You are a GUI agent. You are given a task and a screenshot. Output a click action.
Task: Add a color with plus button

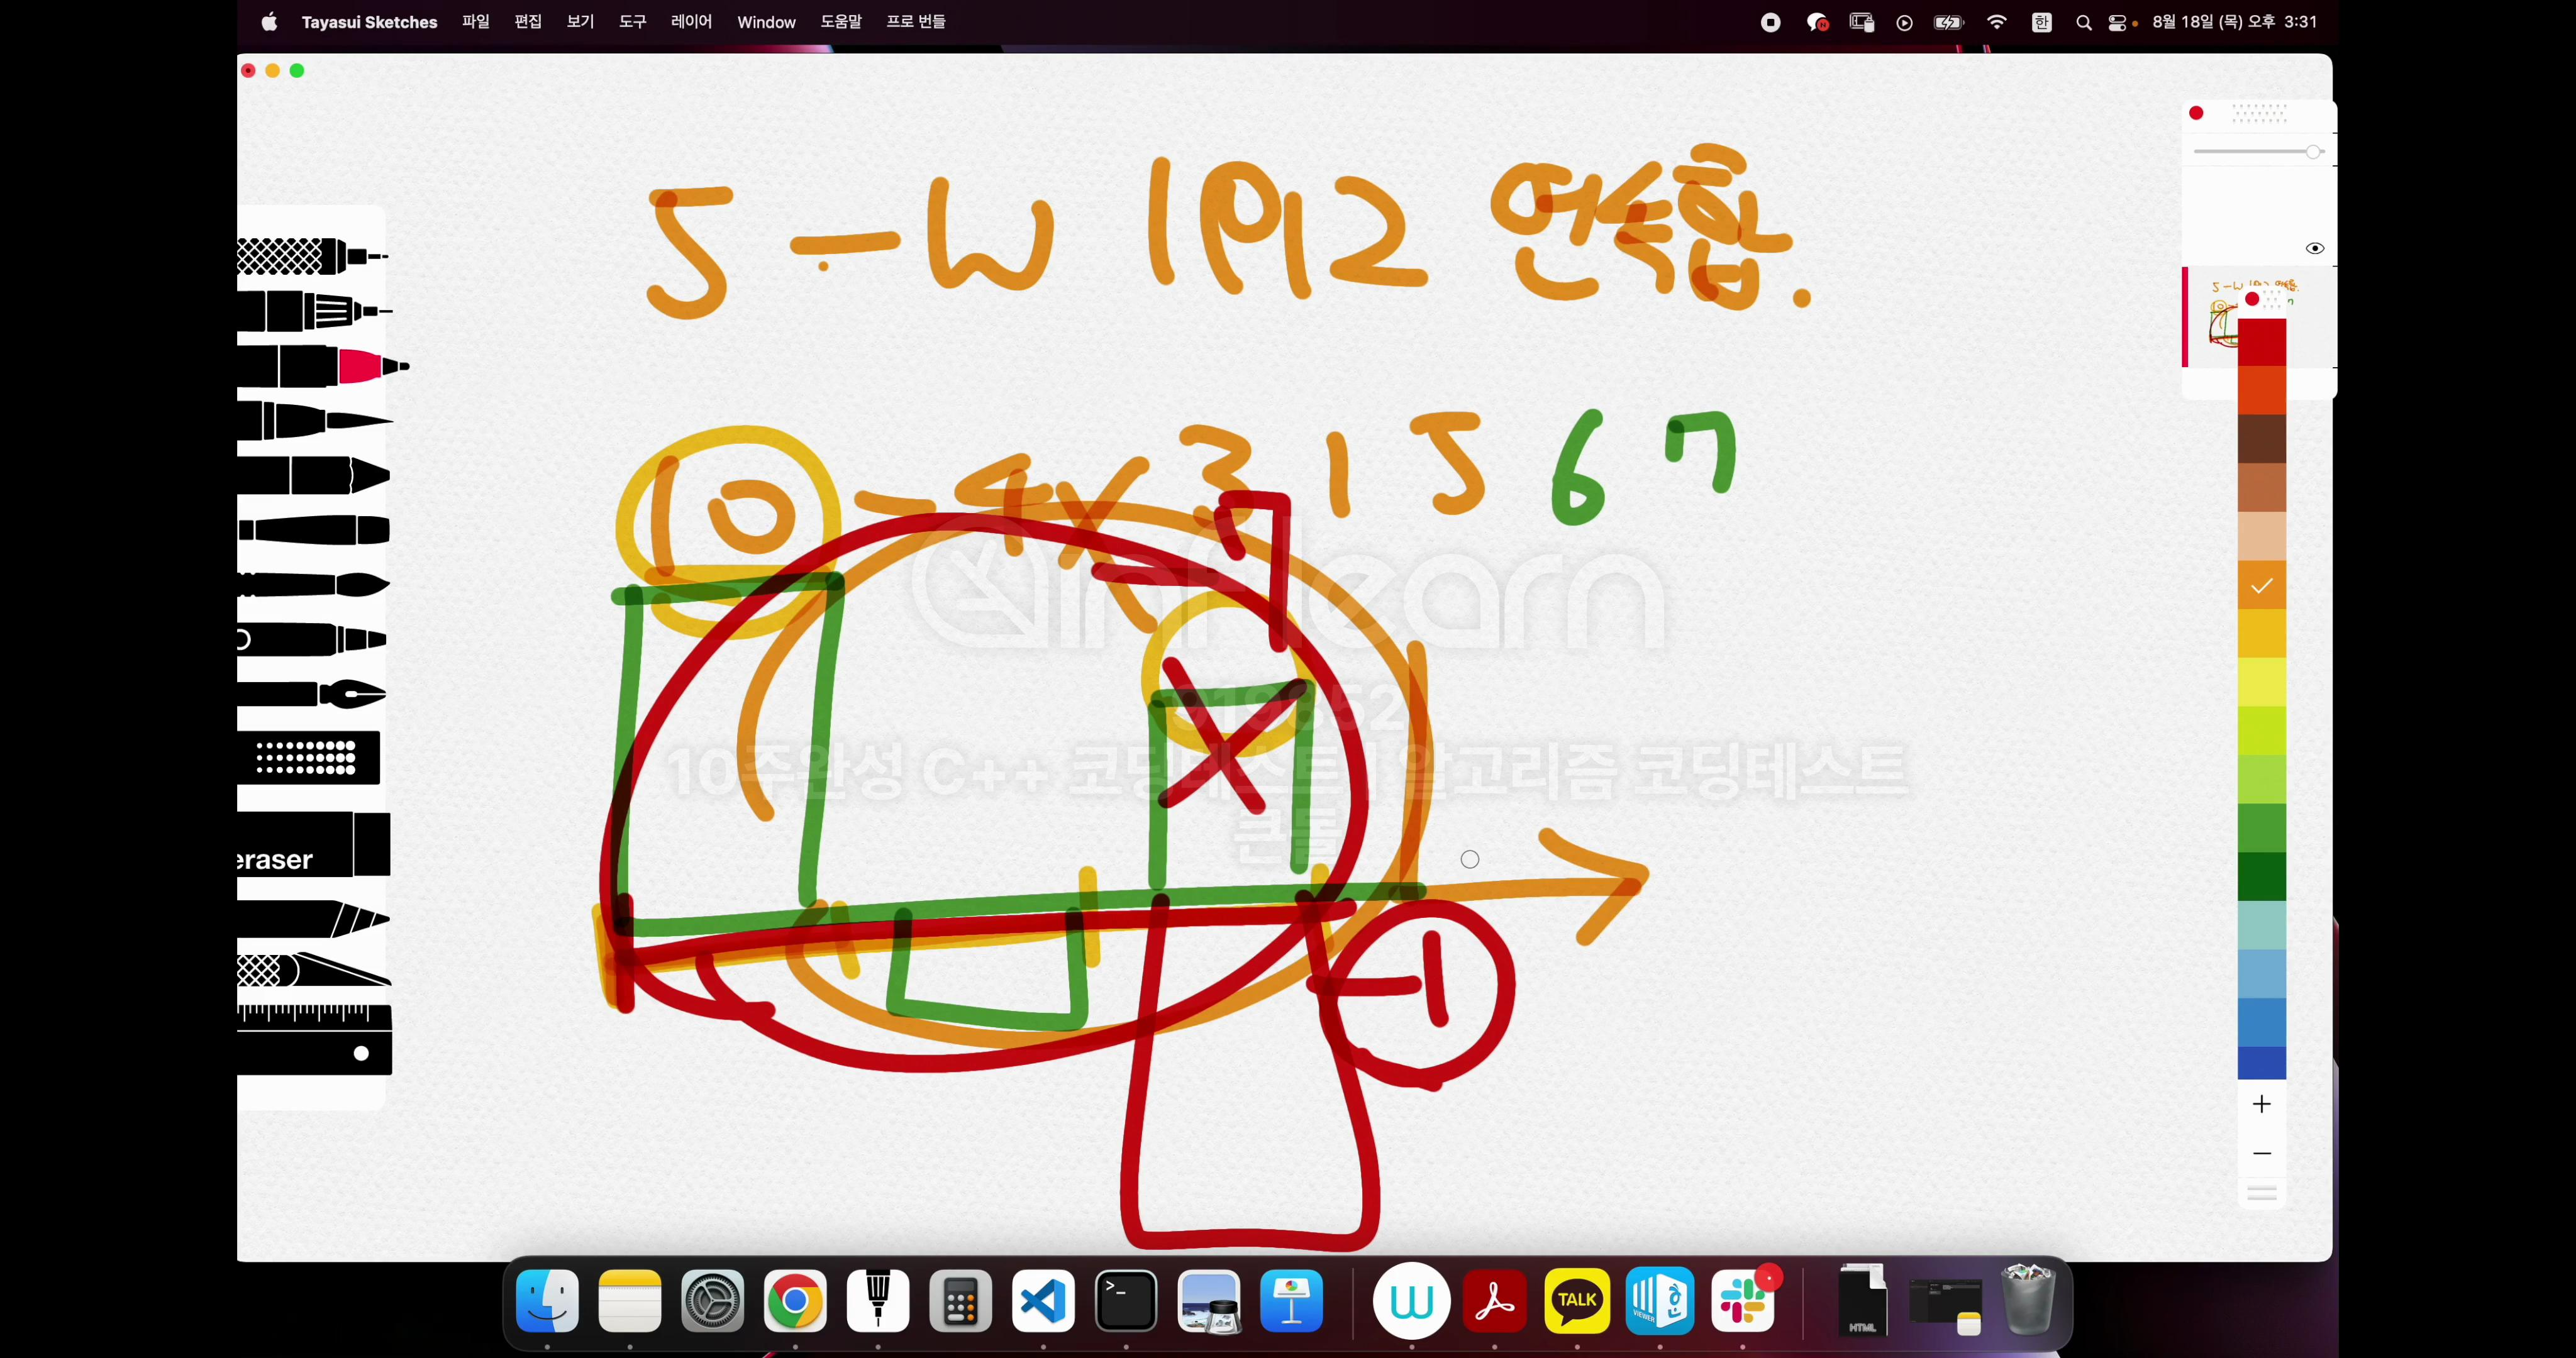2262,1104
